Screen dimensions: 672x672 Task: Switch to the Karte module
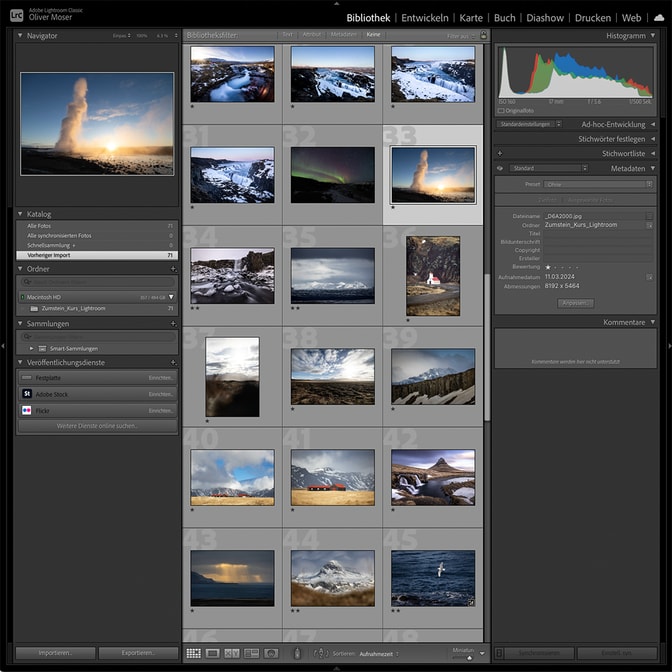pos(471,18)
